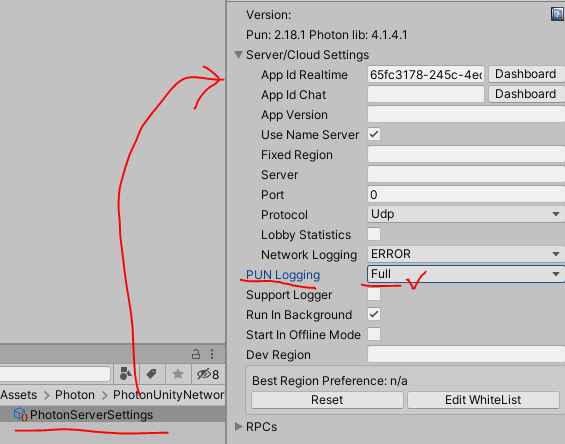Click the Dev Region input field

point(466,354)
